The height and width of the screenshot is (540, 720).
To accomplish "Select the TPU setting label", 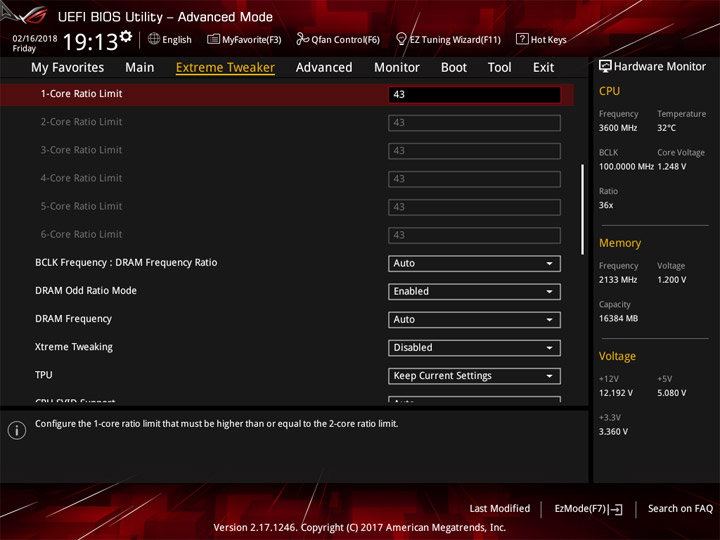I will (x=44, y=375).
